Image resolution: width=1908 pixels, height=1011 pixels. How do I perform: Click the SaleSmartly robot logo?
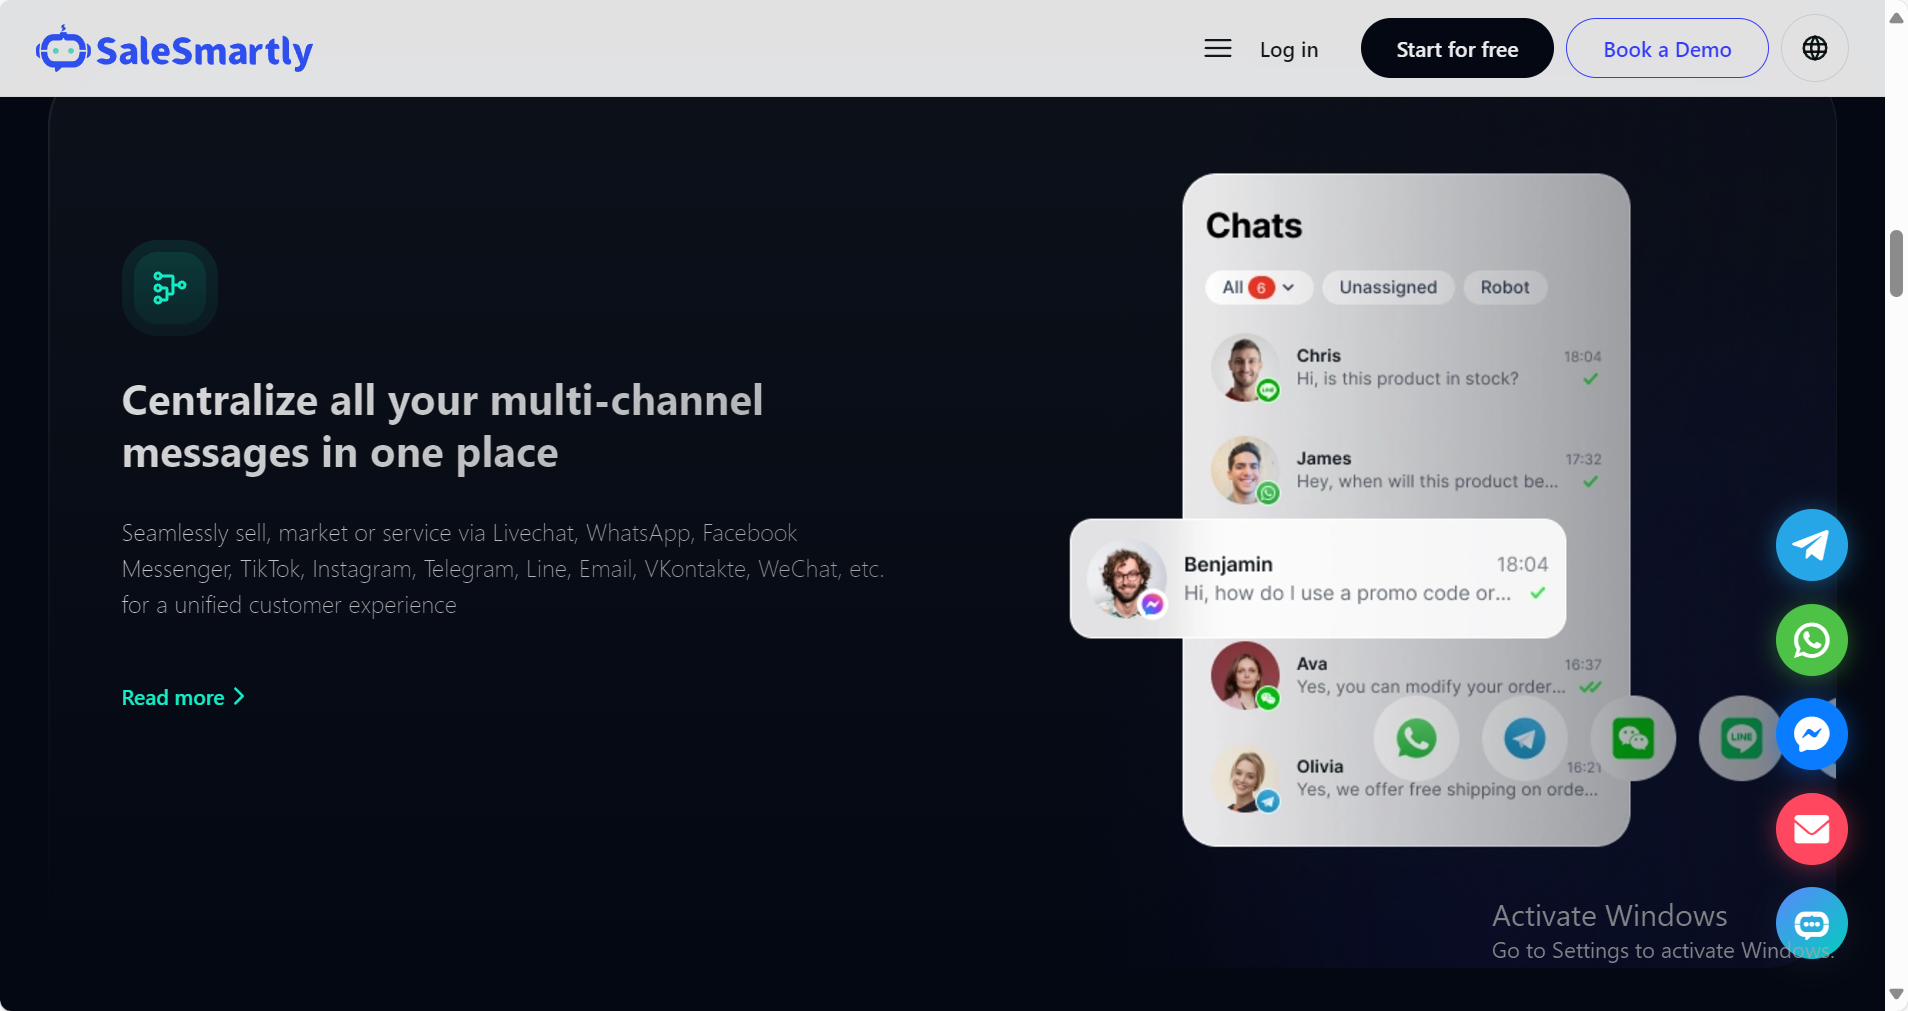tap(63, 49)
